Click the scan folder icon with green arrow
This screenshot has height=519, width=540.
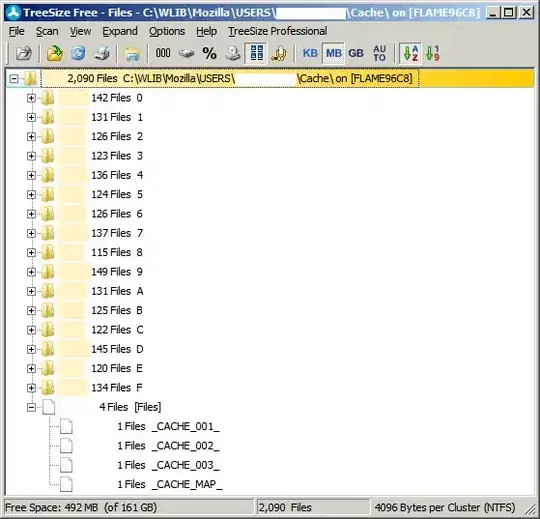54,53
